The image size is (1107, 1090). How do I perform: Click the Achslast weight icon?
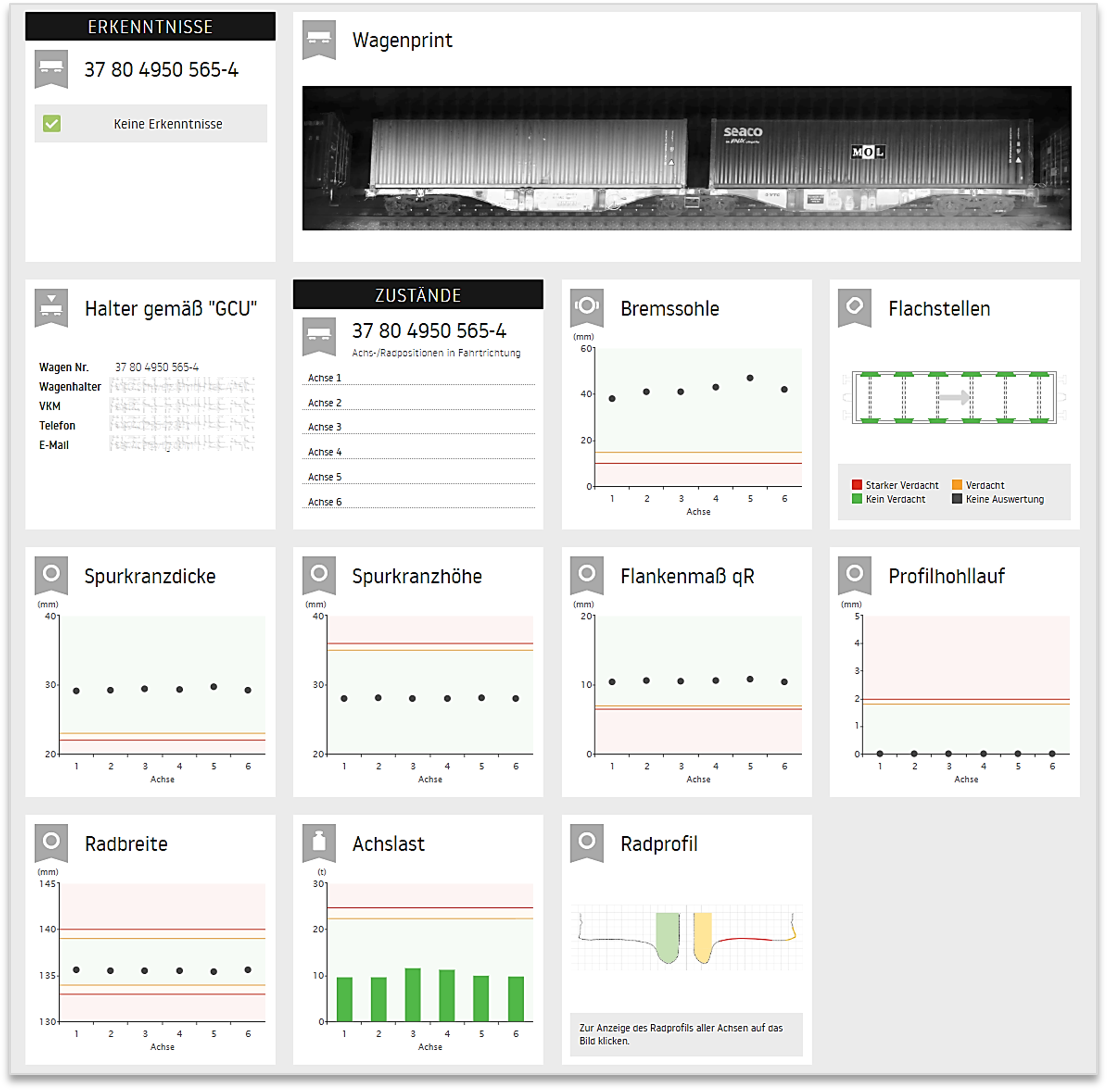click(x=318, y=844)
